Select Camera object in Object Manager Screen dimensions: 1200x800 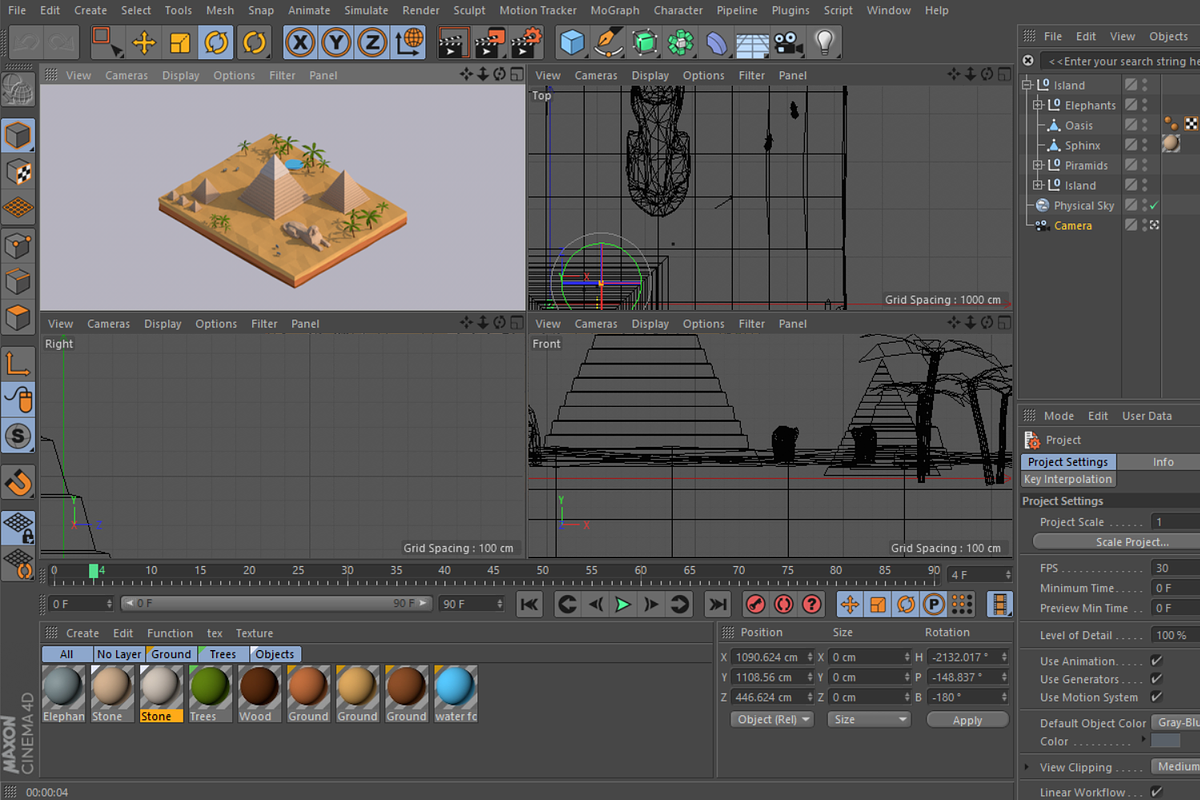coord(1072,225)
